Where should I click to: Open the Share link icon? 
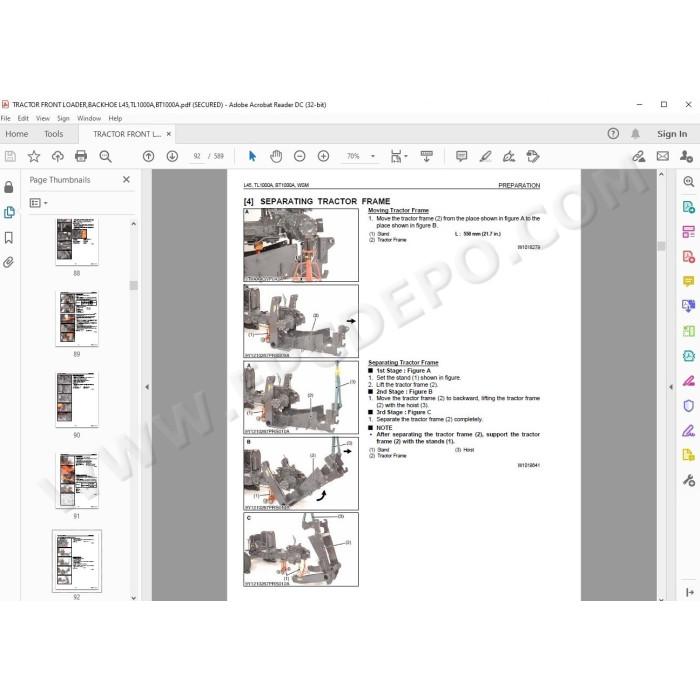pos(639,156)
